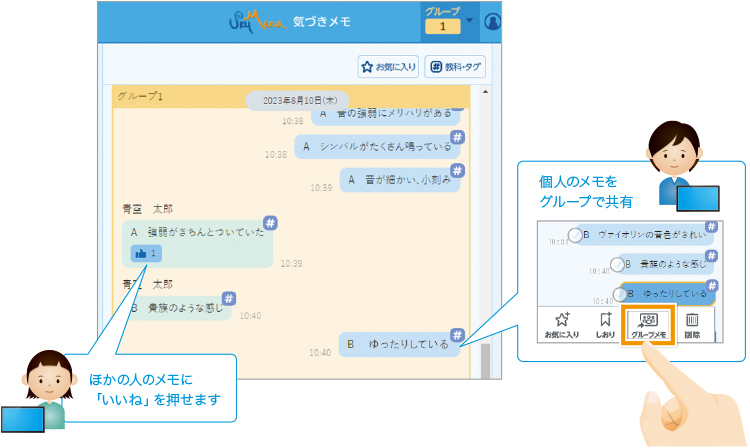
Task: Click the お気に入り star icon in bottom toolbar
Action: (562, 325)
